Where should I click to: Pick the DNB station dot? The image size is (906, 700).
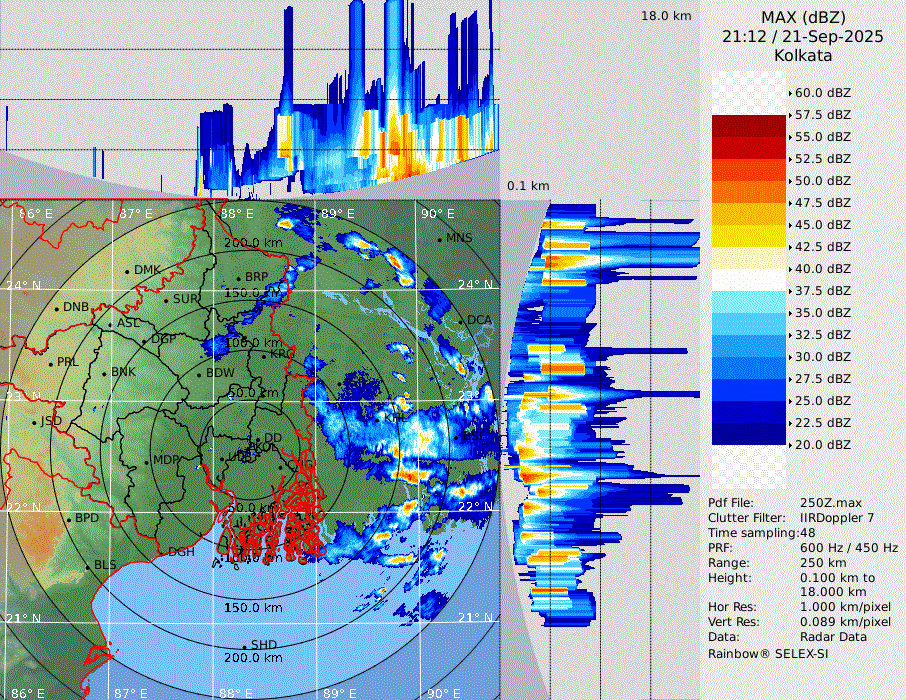click(57, 308)
